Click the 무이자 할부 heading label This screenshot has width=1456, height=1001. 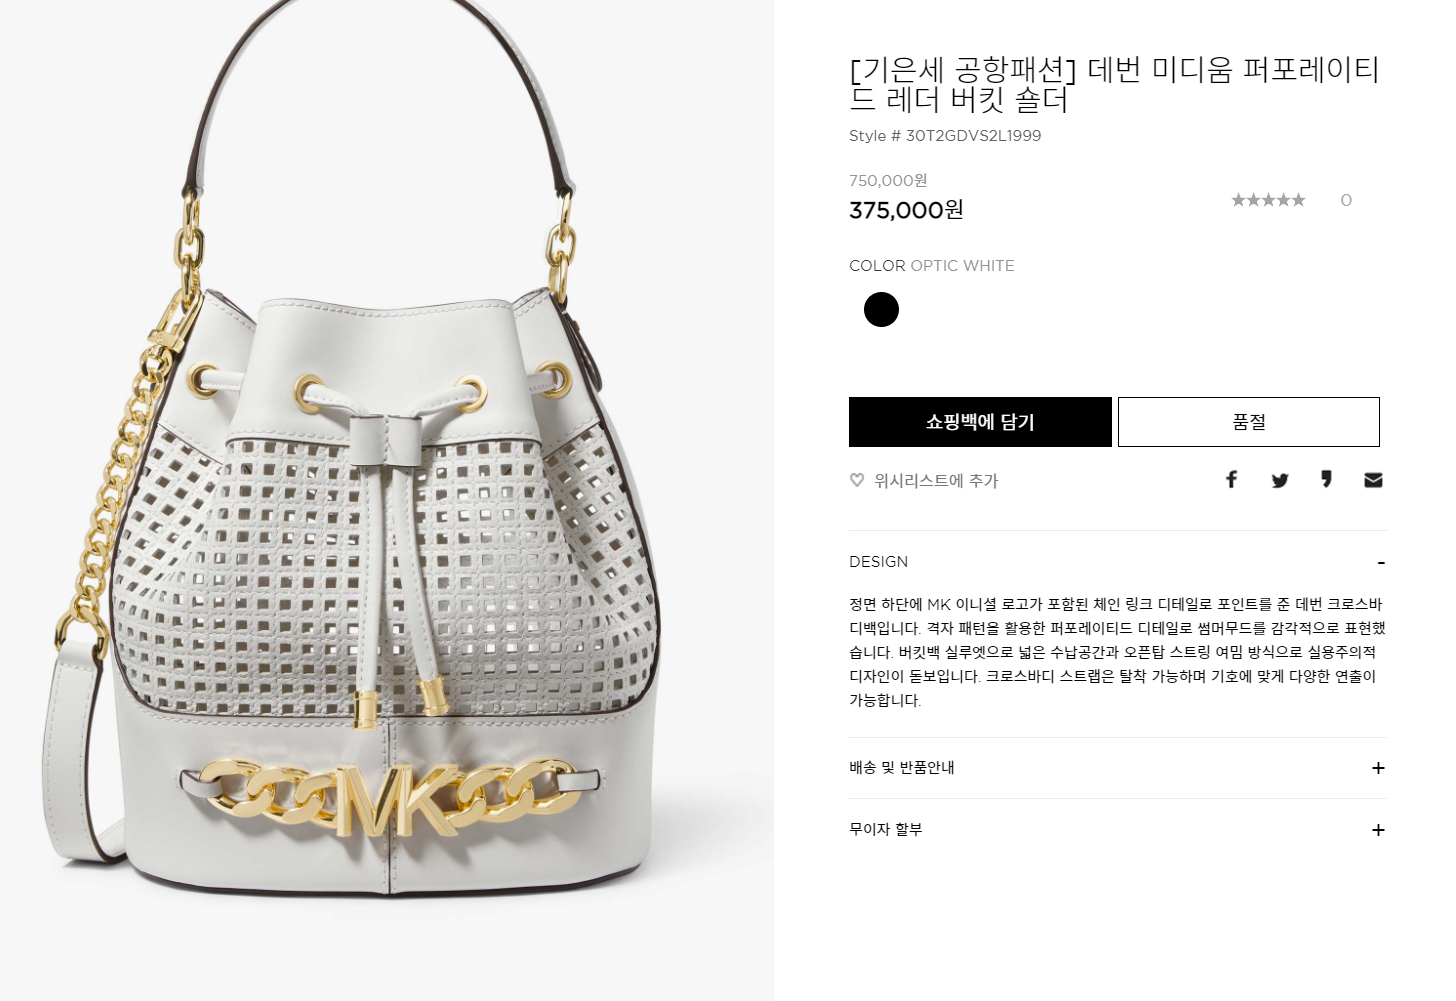tap(886, 829)
